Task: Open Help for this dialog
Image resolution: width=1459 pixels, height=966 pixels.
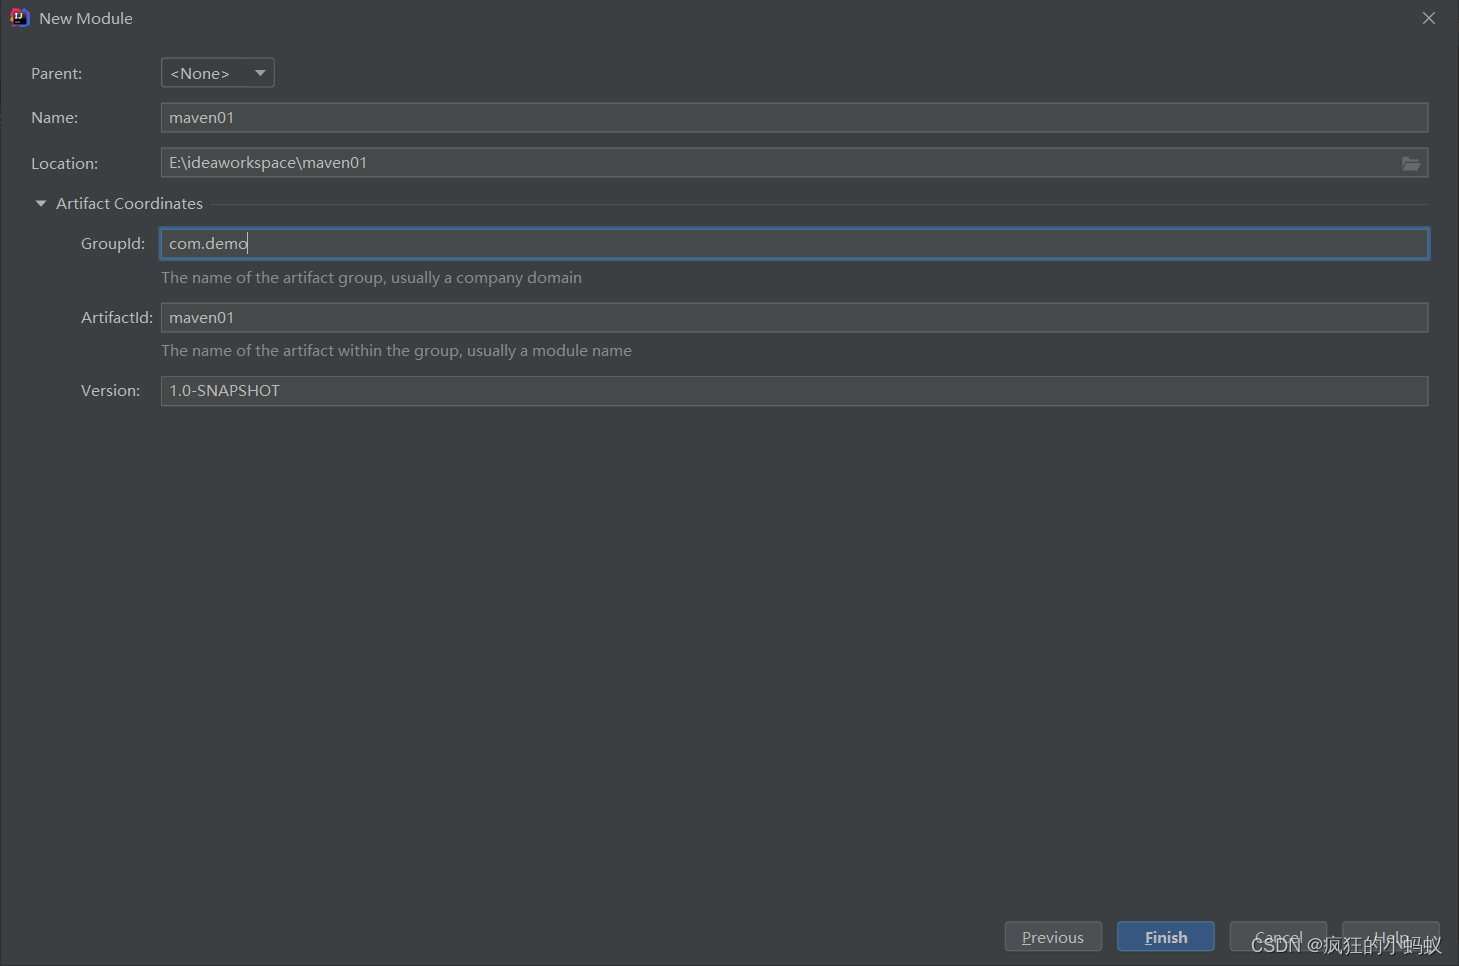Action: [1390, 937]
